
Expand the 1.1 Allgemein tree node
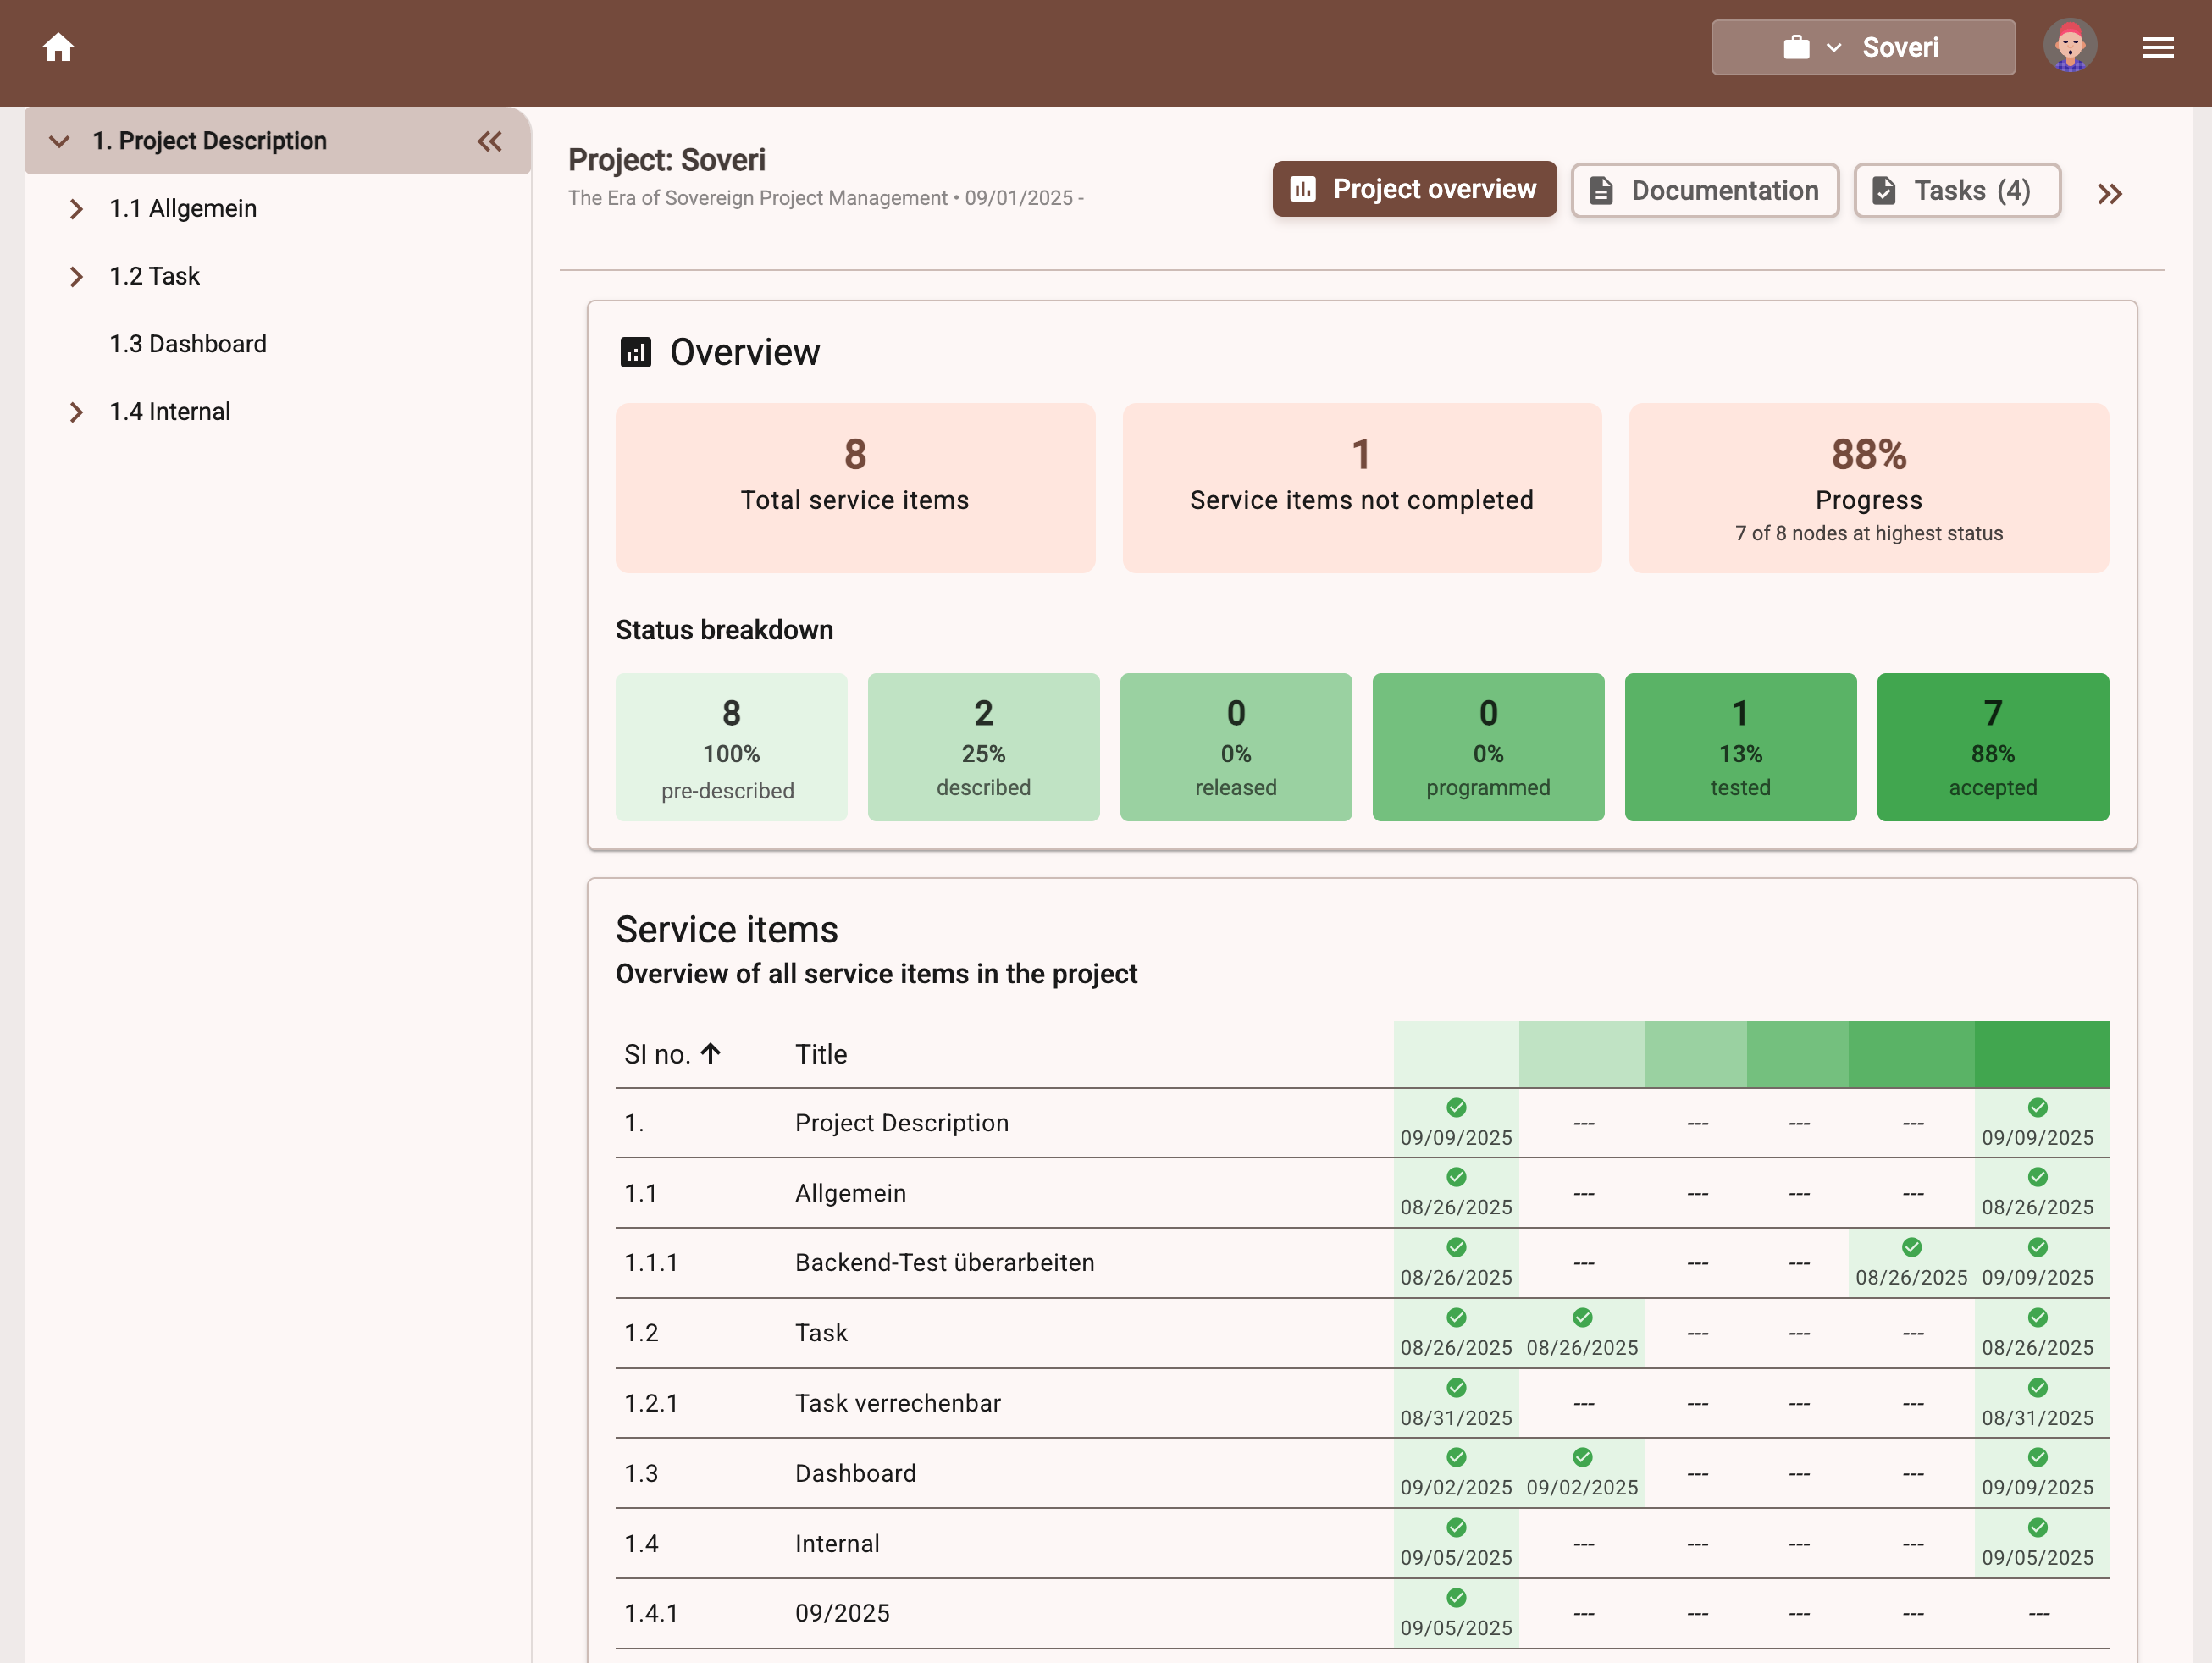coord(76,208)
